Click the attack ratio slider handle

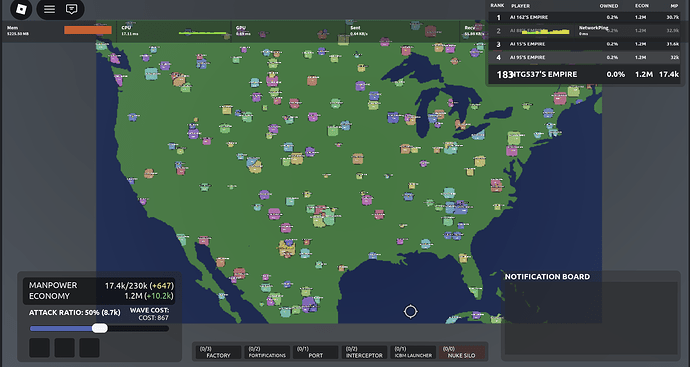[x=100, y=328]
